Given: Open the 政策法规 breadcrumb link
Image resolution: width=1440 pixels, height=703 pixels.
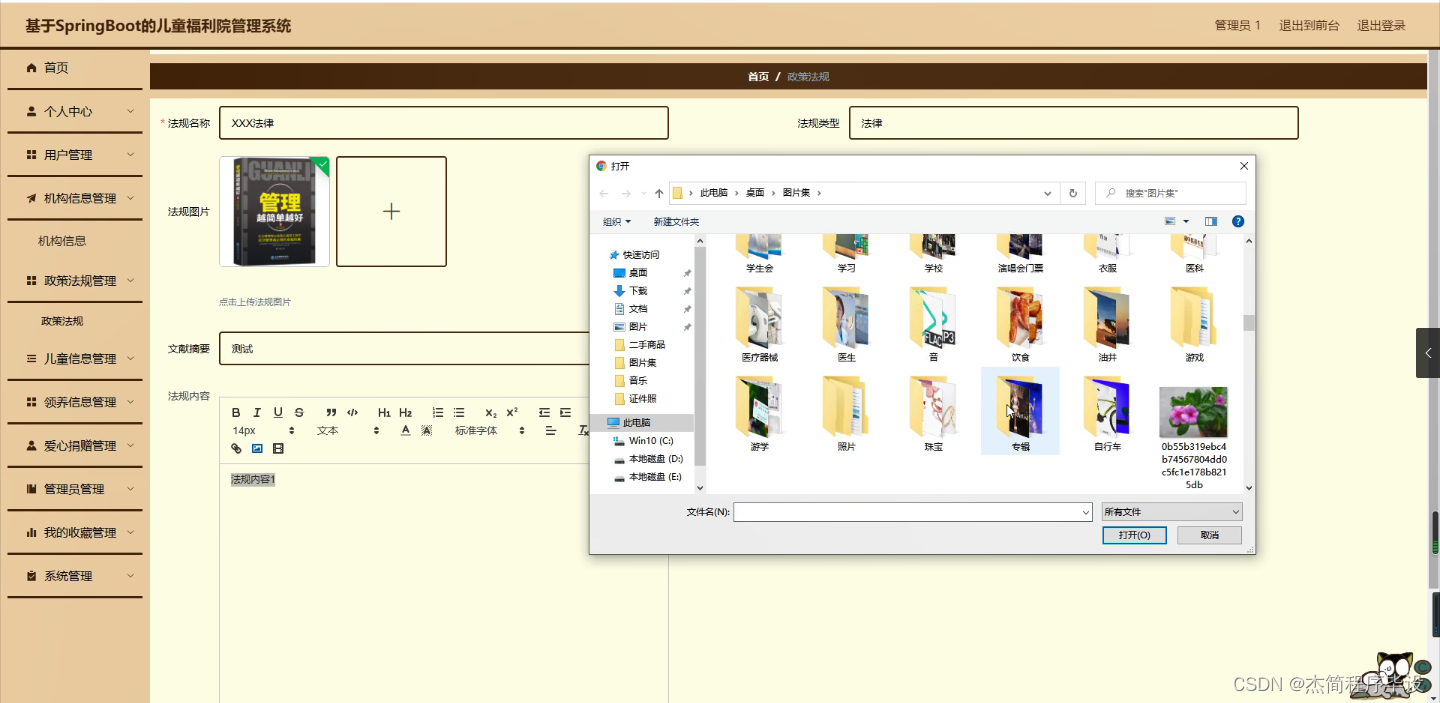Looking at the screenshot, I should [x=806, y=75].
